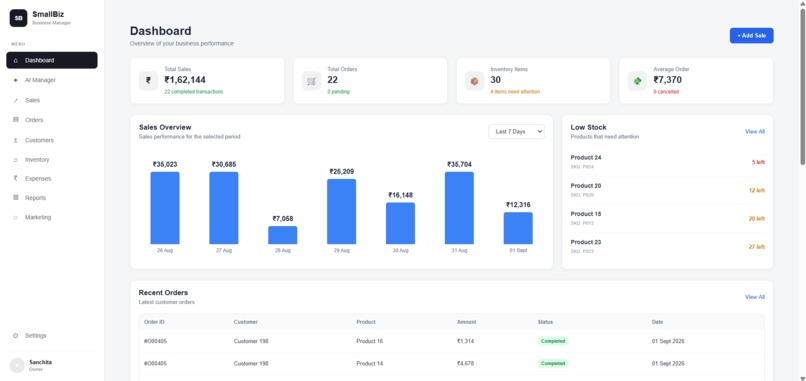Click the money icon on Average Order card
Screen dimensions: 806x381
tap(637, 81)
